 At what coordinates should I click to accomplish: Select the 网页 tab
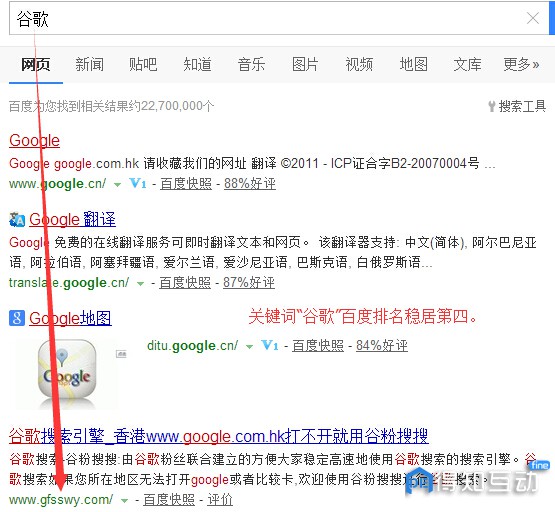(36, 65)
